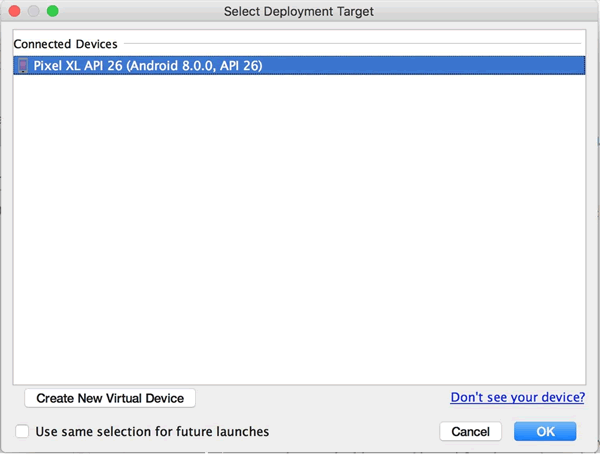The height and width of the screenshot is (454, 600).
Task: Click the phone icon beside Pixel XL
Action: click(x=23, y=65)
